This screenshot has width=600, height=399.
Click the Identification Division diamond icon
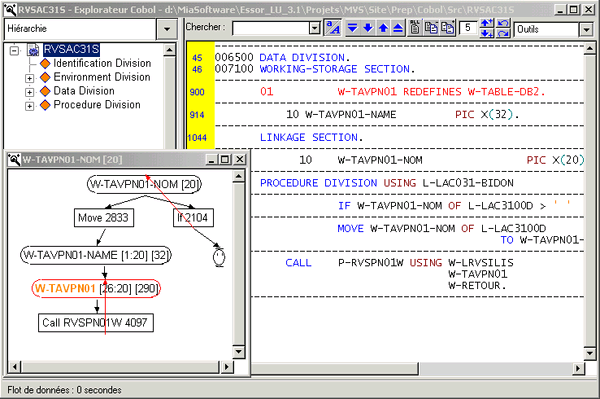(45, 64)
